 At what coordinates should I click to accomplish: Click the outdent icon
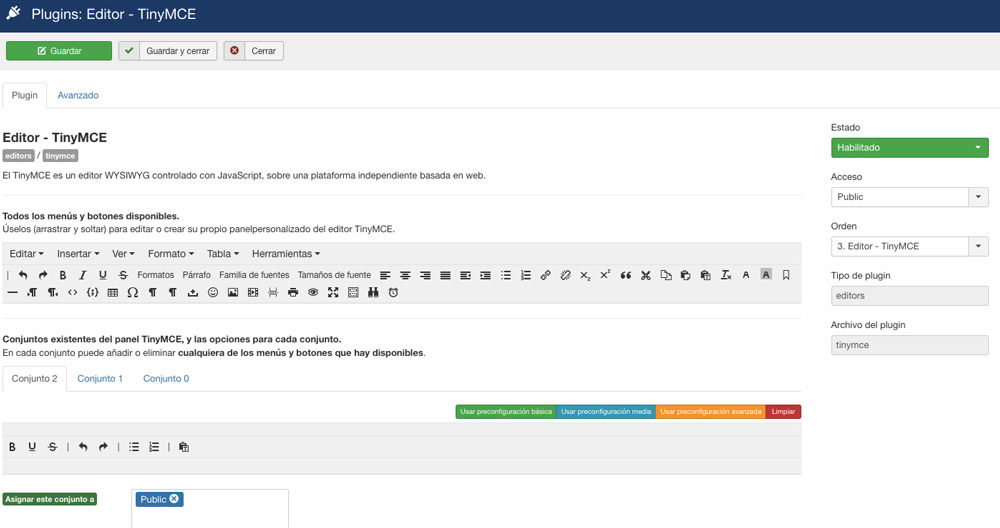coord(466,275)
